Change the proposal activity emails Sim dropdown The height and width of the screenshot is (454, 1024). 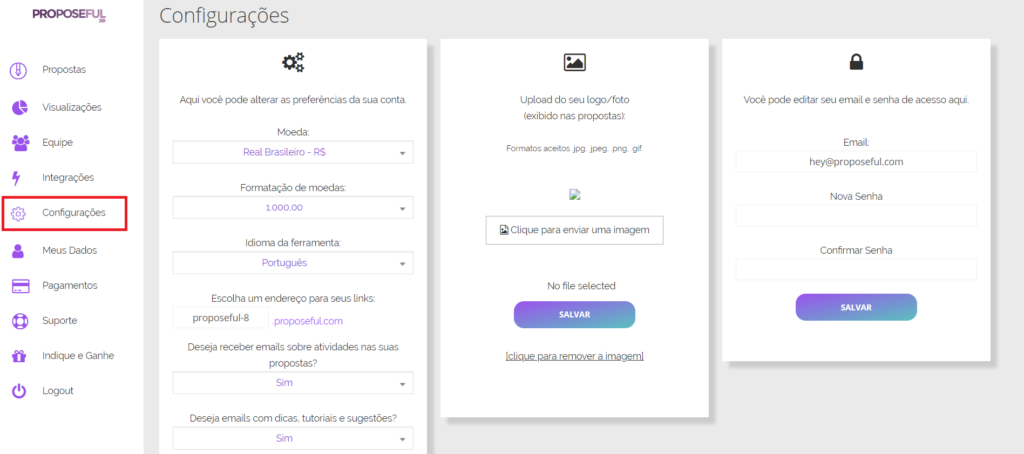coord(293,383)
